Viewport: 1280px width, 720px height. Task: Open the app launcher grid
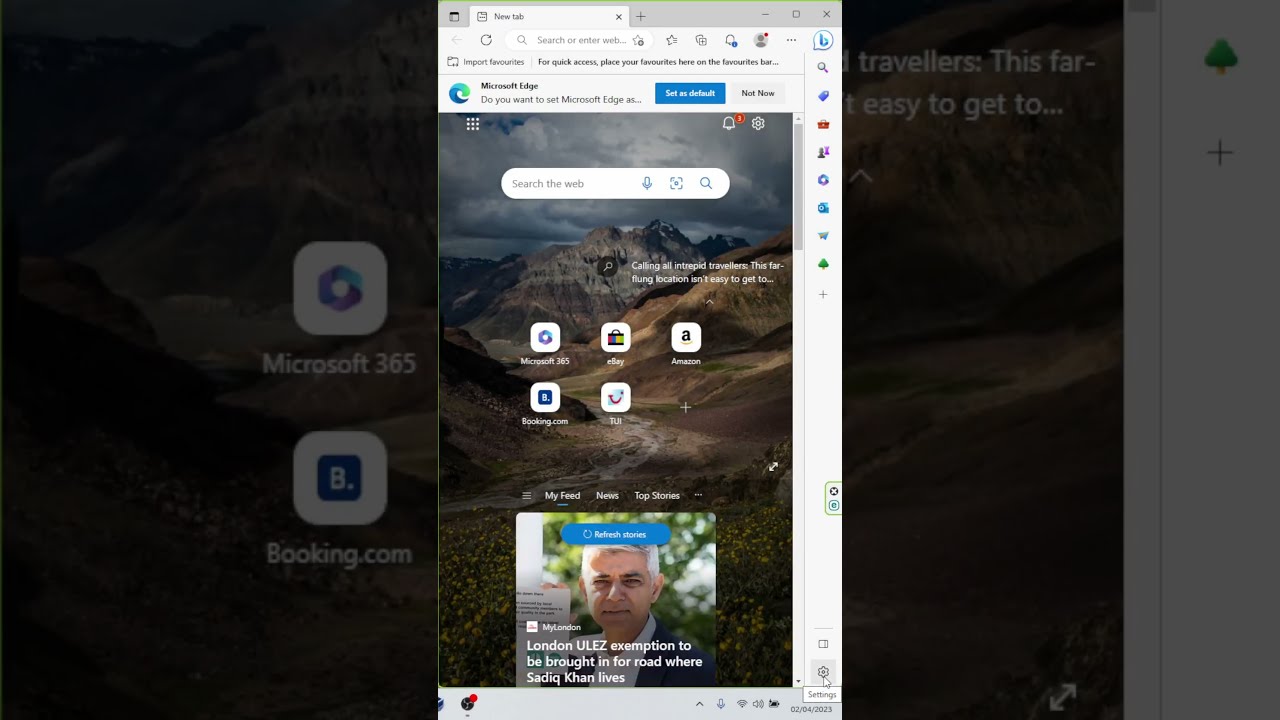click(473, 124)
